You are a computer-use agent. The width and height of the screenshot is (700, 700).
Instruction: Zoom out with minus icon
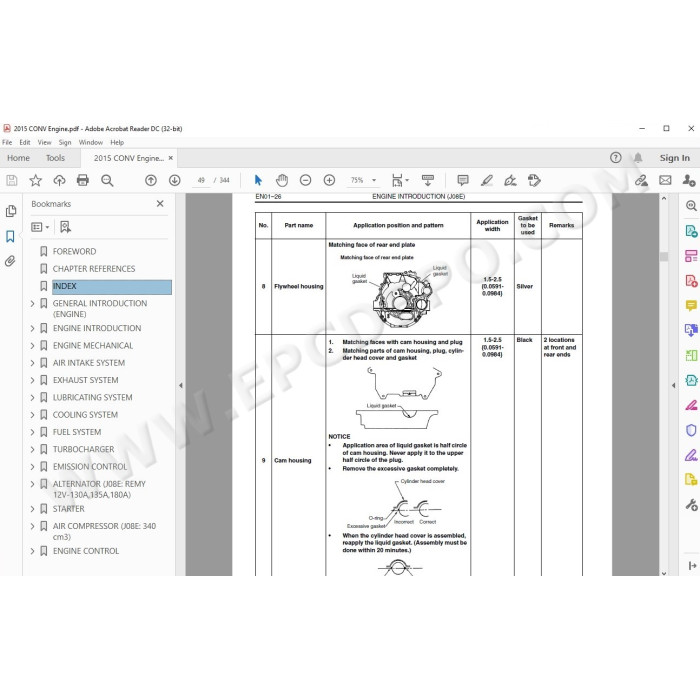305,180
